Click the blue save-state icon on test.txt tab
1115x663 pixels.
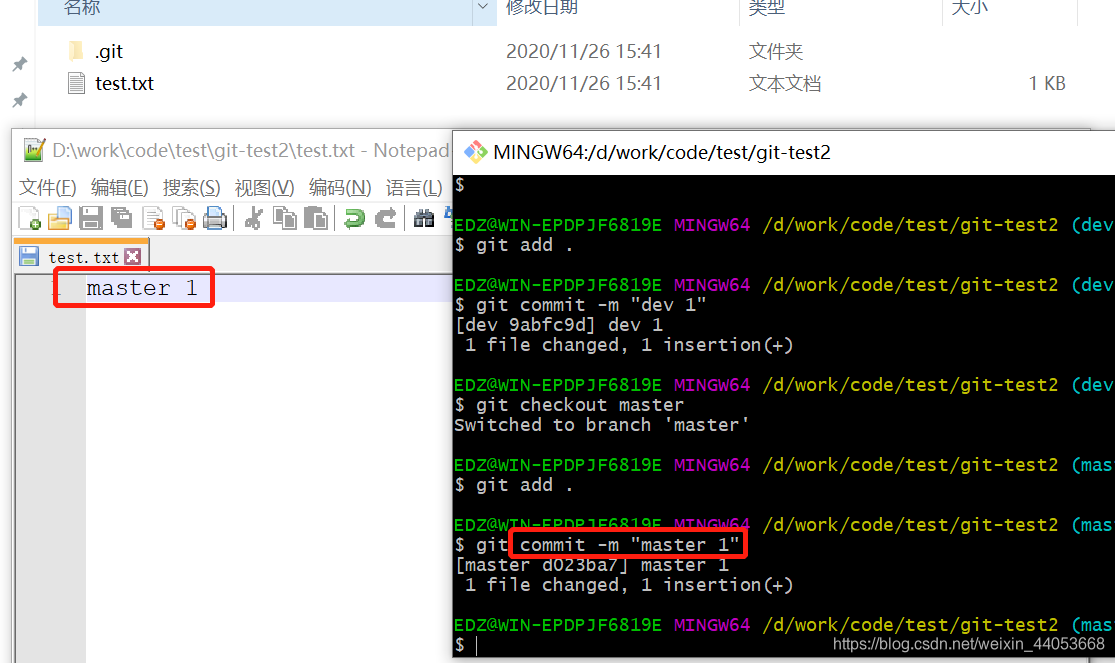tap(29, 257)
